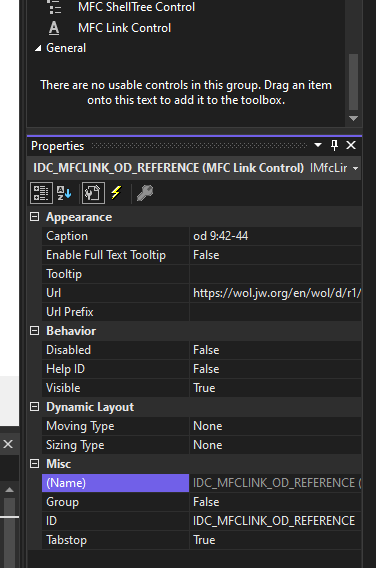The image size is (376, 568).
Task: Toggle the Visible property value True
Action: click(x=275, y=388)
